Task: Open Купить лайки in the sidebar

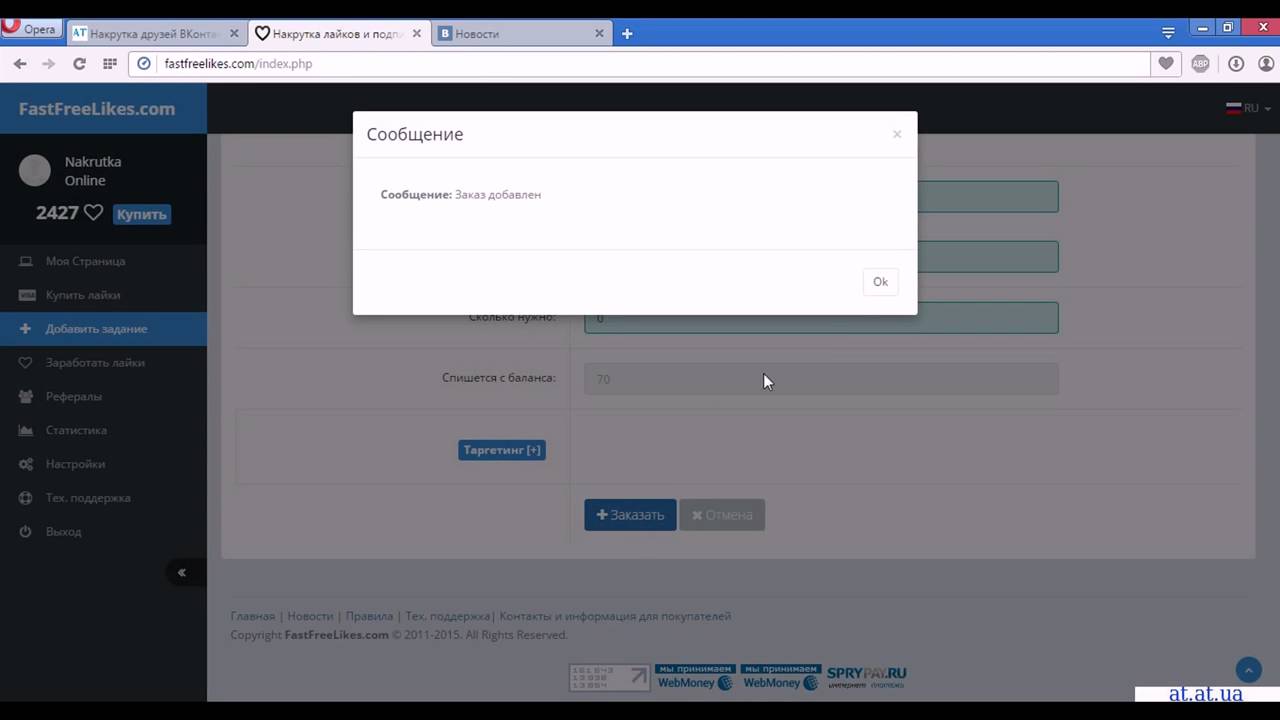Action: point(103,295)
